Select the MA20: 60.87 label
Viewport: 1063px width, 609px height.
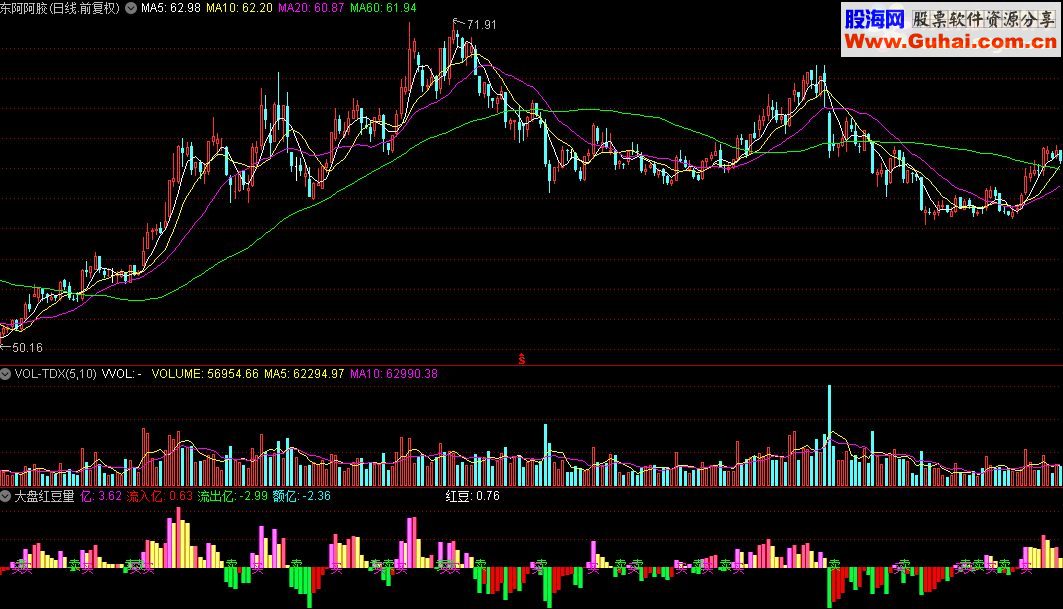(x=311, y=8)
